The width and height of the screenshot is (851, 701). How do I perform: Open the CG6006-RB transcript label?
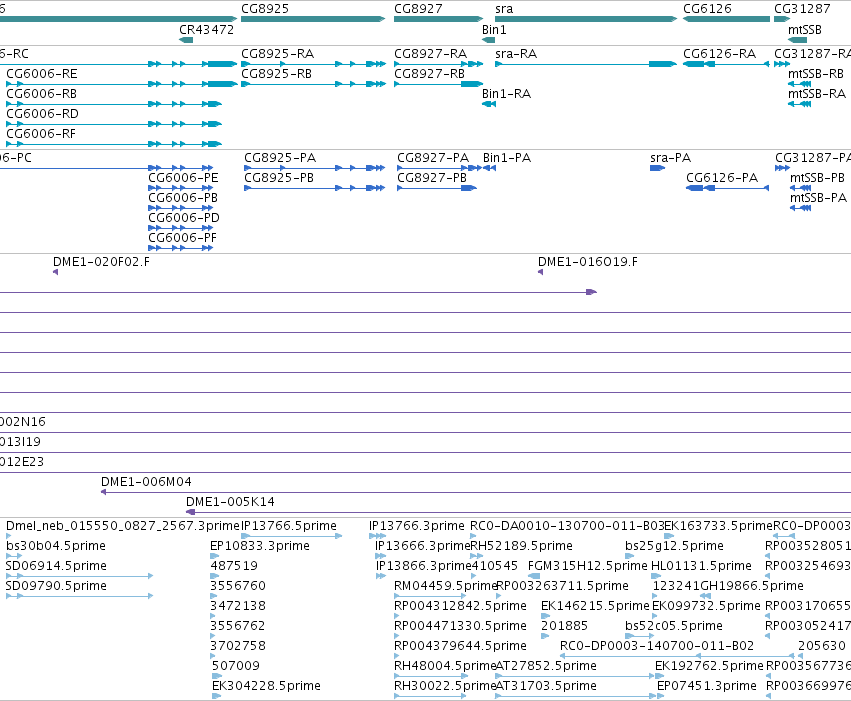coord(41,94)
